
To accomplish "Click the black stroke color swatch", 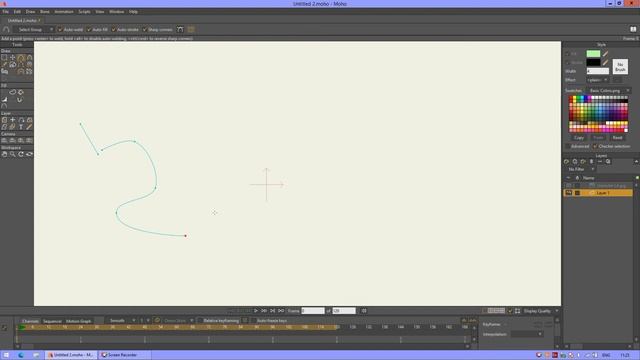I will (593, 62).
